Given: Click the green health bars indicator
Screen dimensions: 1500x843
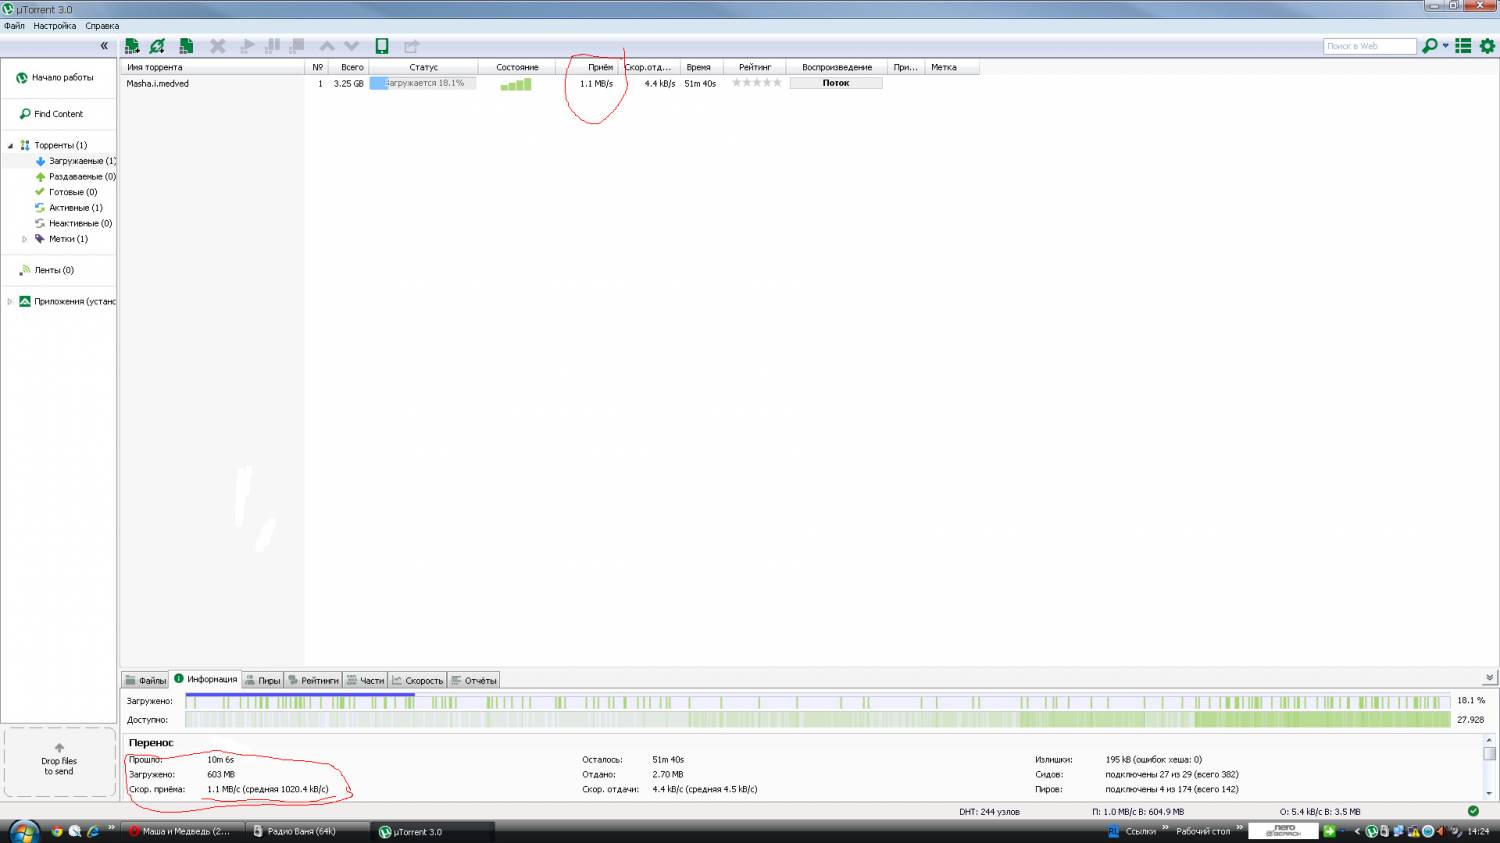Looking at the screenshot, I should [516, 84].
